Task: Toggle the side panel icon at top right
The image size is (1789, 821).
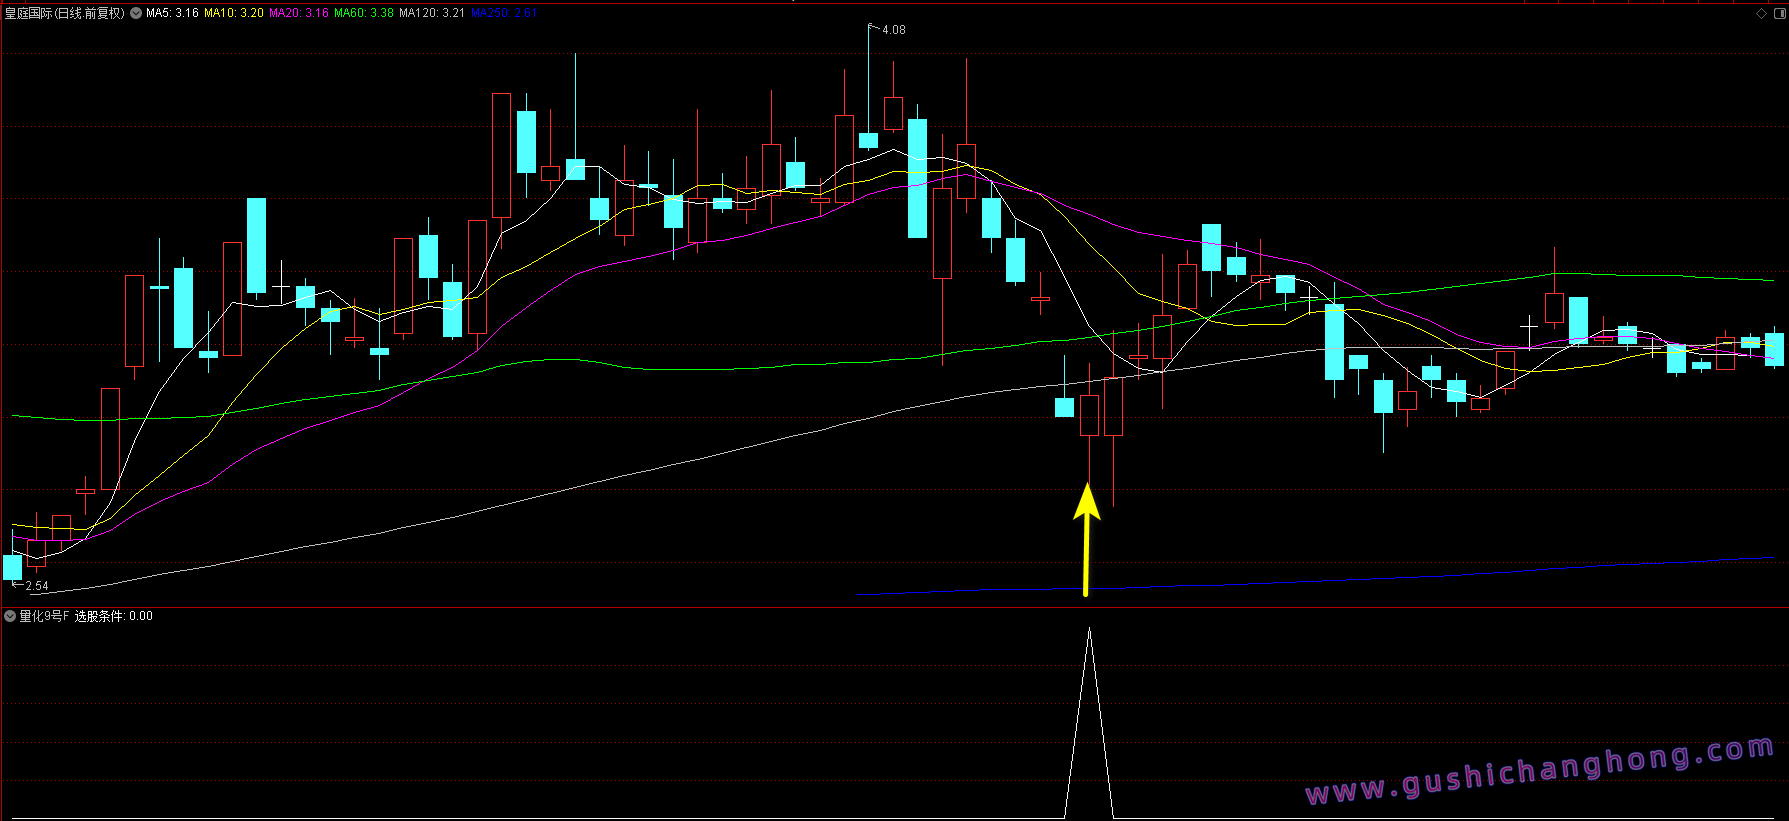Action: click(x=1778, y=13)
